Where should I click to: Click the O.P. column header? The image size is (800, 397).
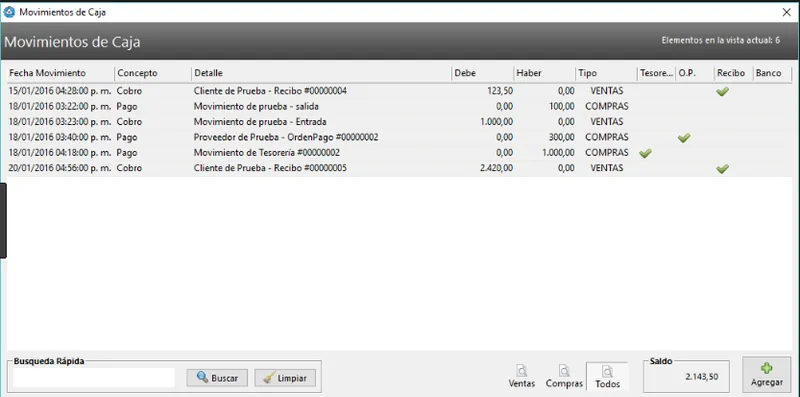695,73
